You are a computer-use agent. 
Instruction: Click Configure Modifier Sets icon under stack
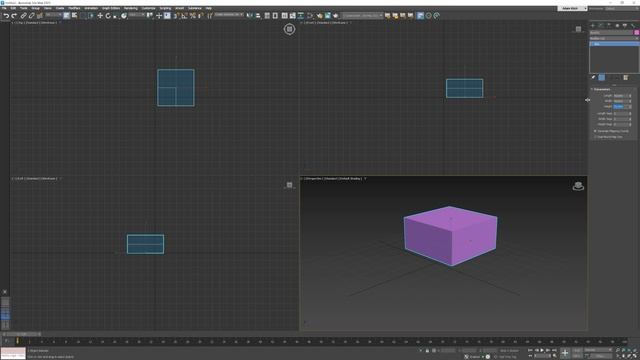click(626, 78)
